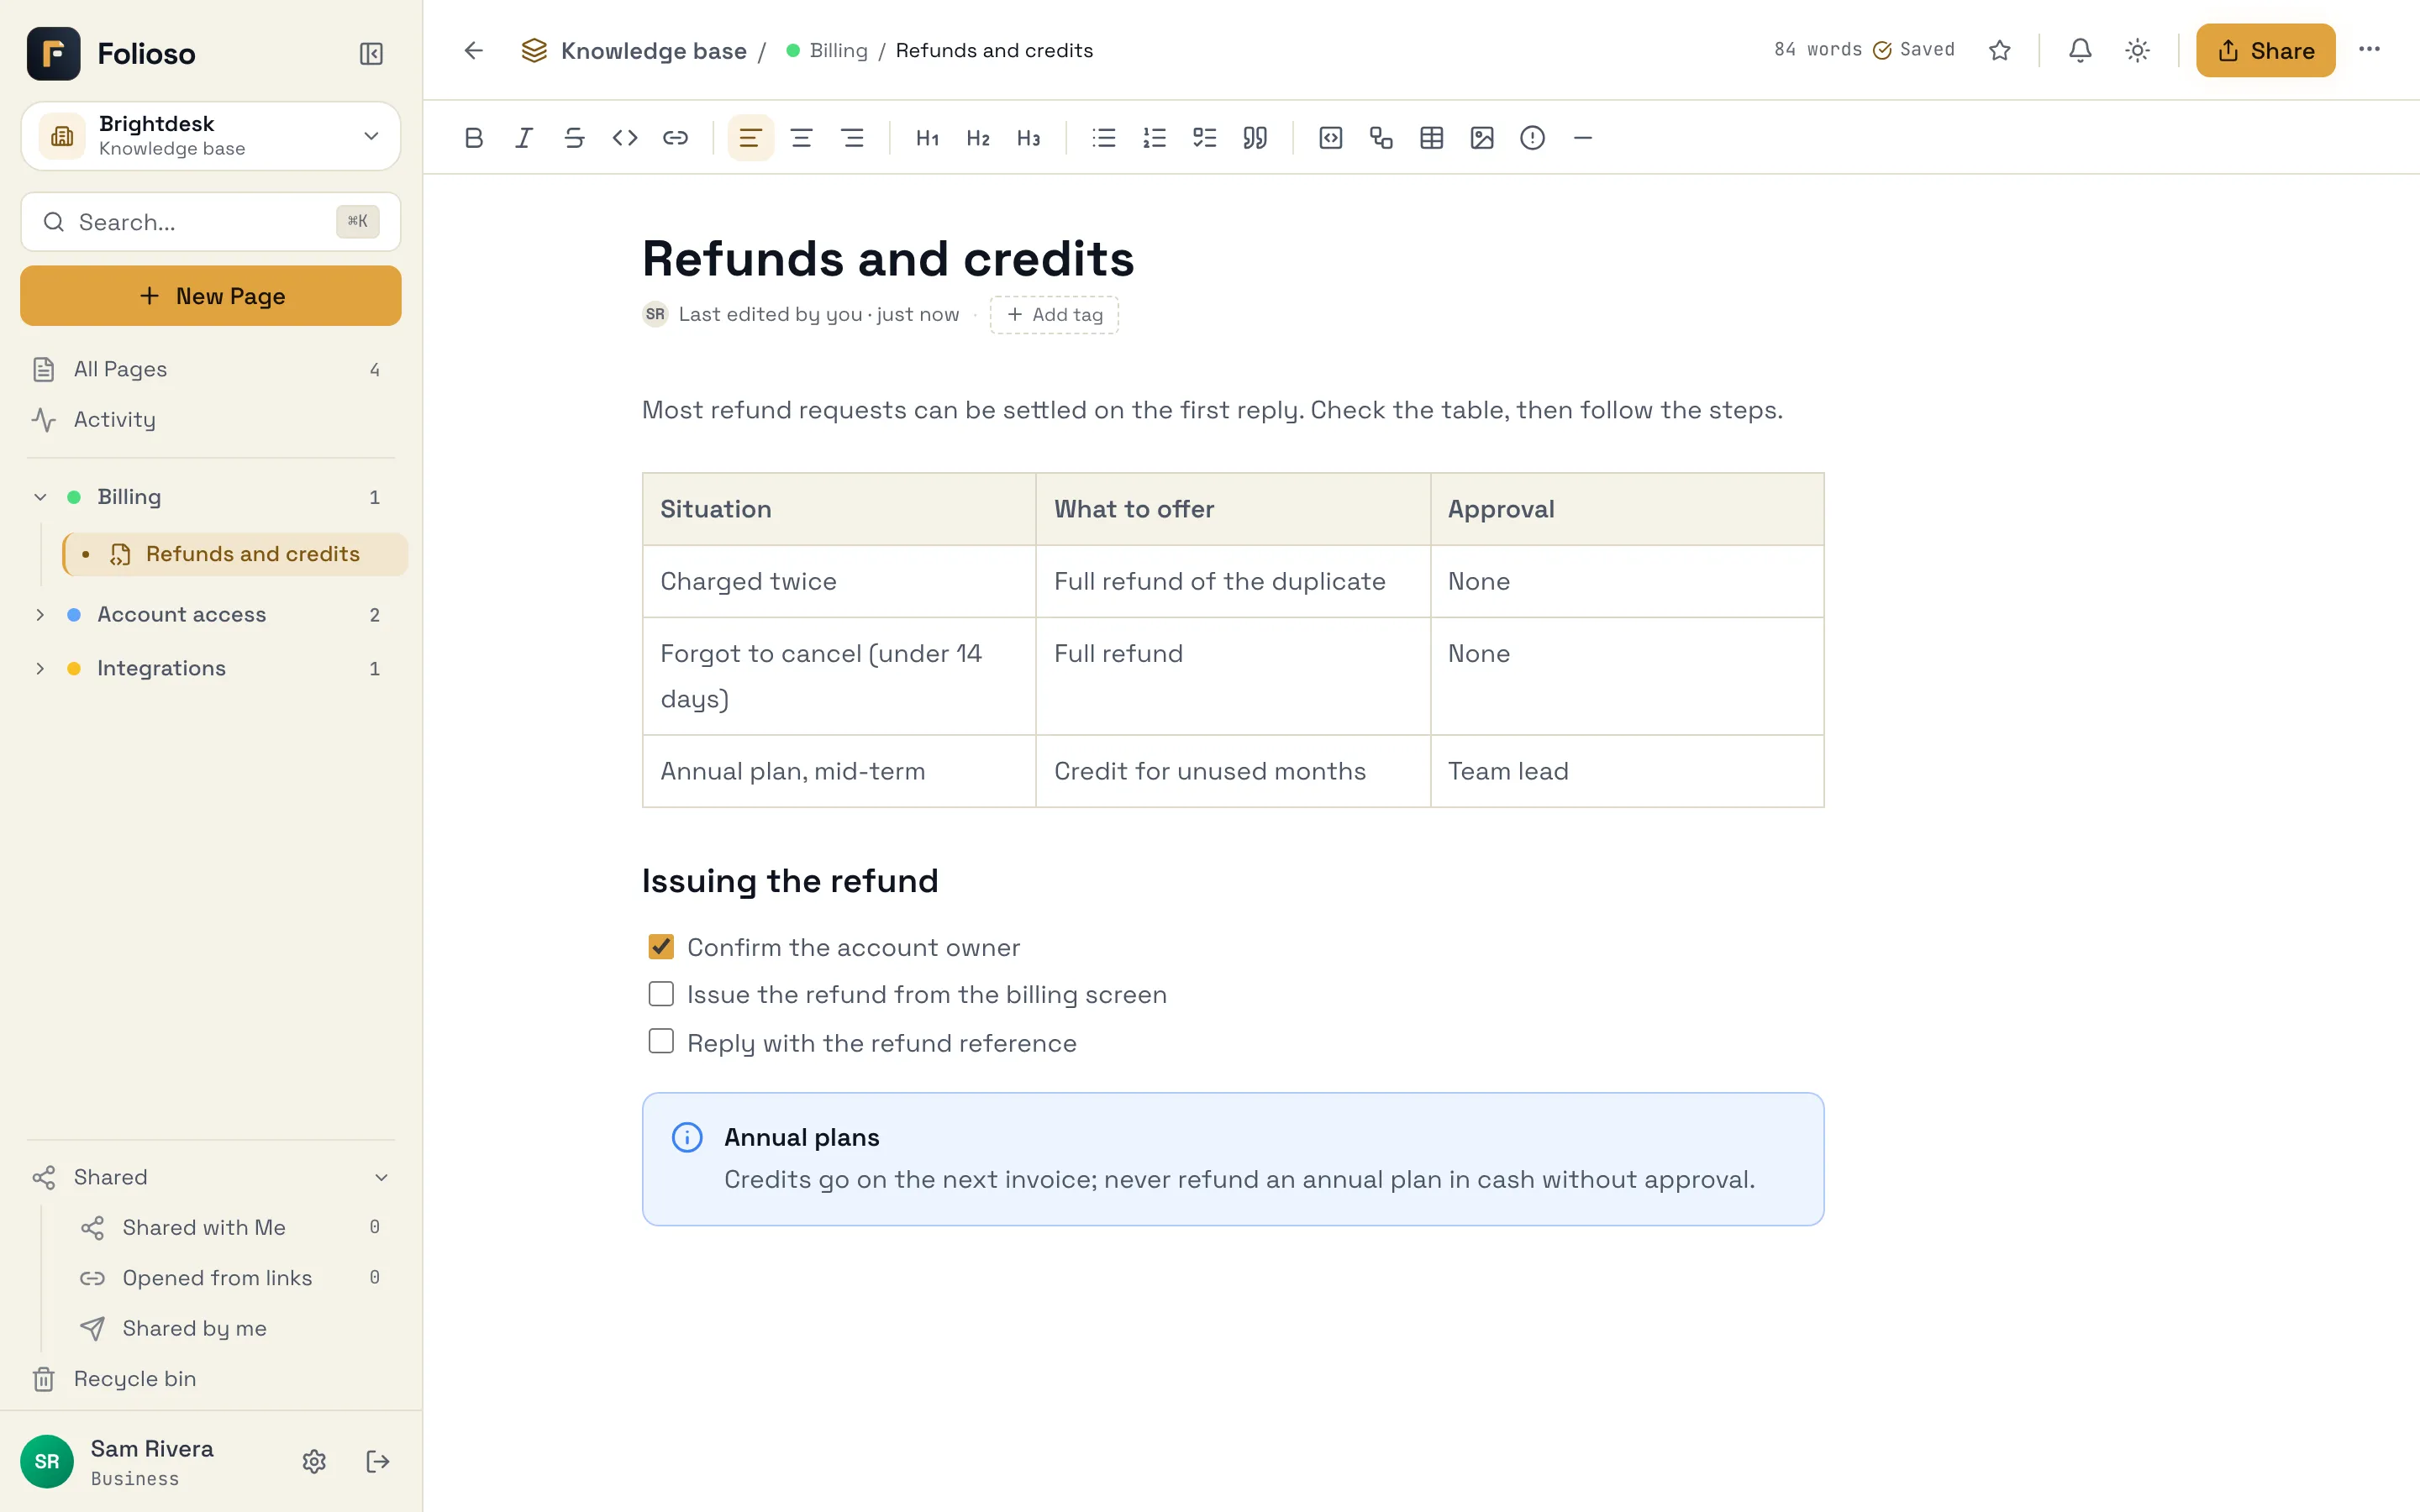Open notifications bell

point(2080,50)
